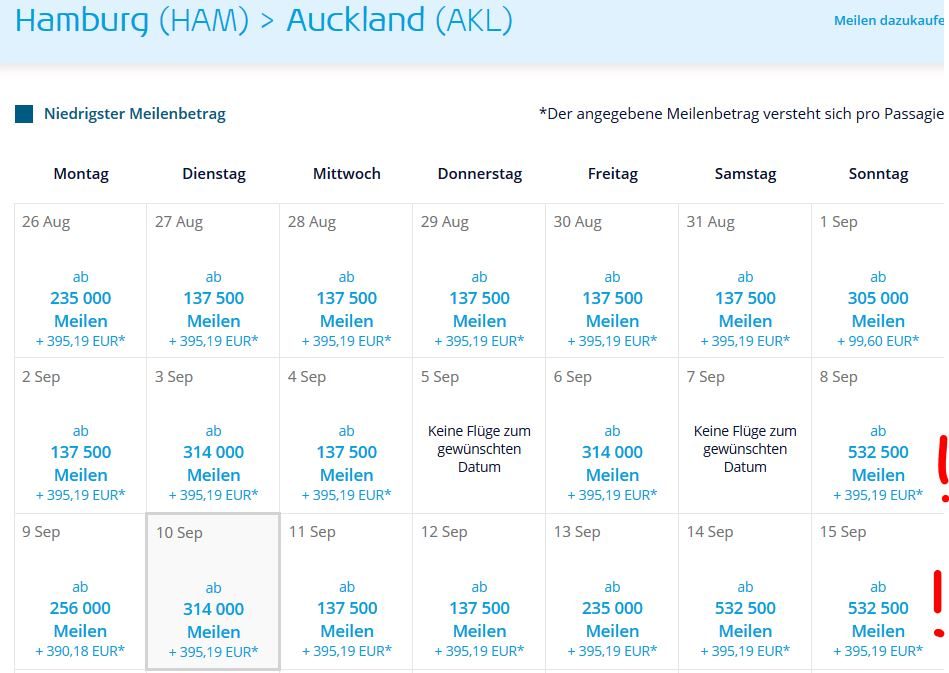The height and width of the screenshot is (673, 949).
Task: Pick the 2 Sep Montag fare
Action: [80, 436]
